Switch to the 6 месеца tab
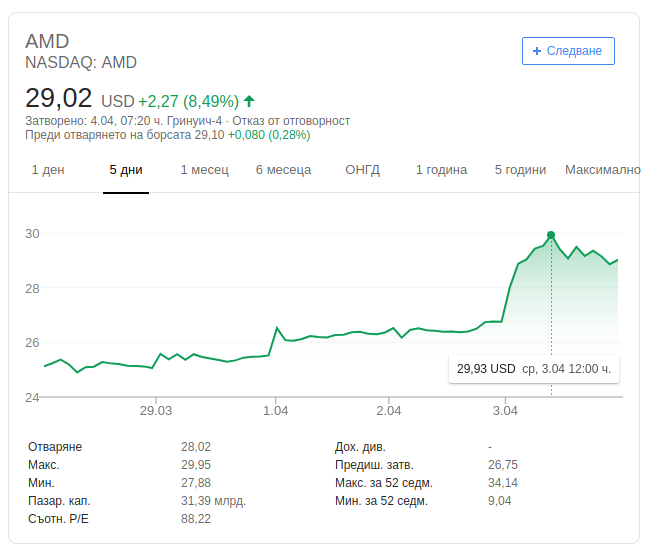The image size is (650, 555). [x=283, y=170]
